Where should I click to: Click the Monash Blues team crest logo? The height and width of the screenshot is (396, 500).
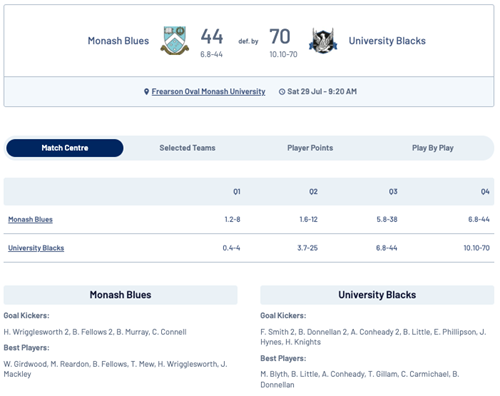tap(175, 40)
